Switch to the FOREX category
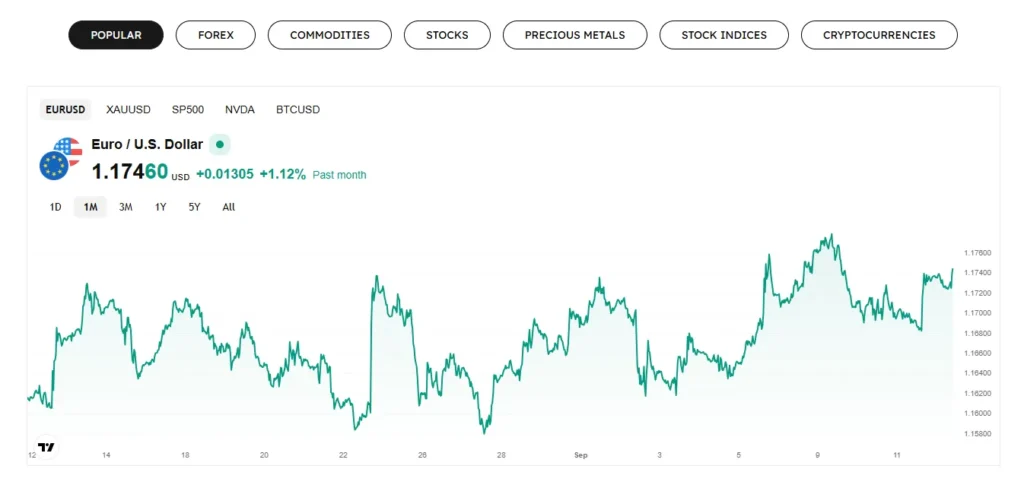 [x=215, y=35]
